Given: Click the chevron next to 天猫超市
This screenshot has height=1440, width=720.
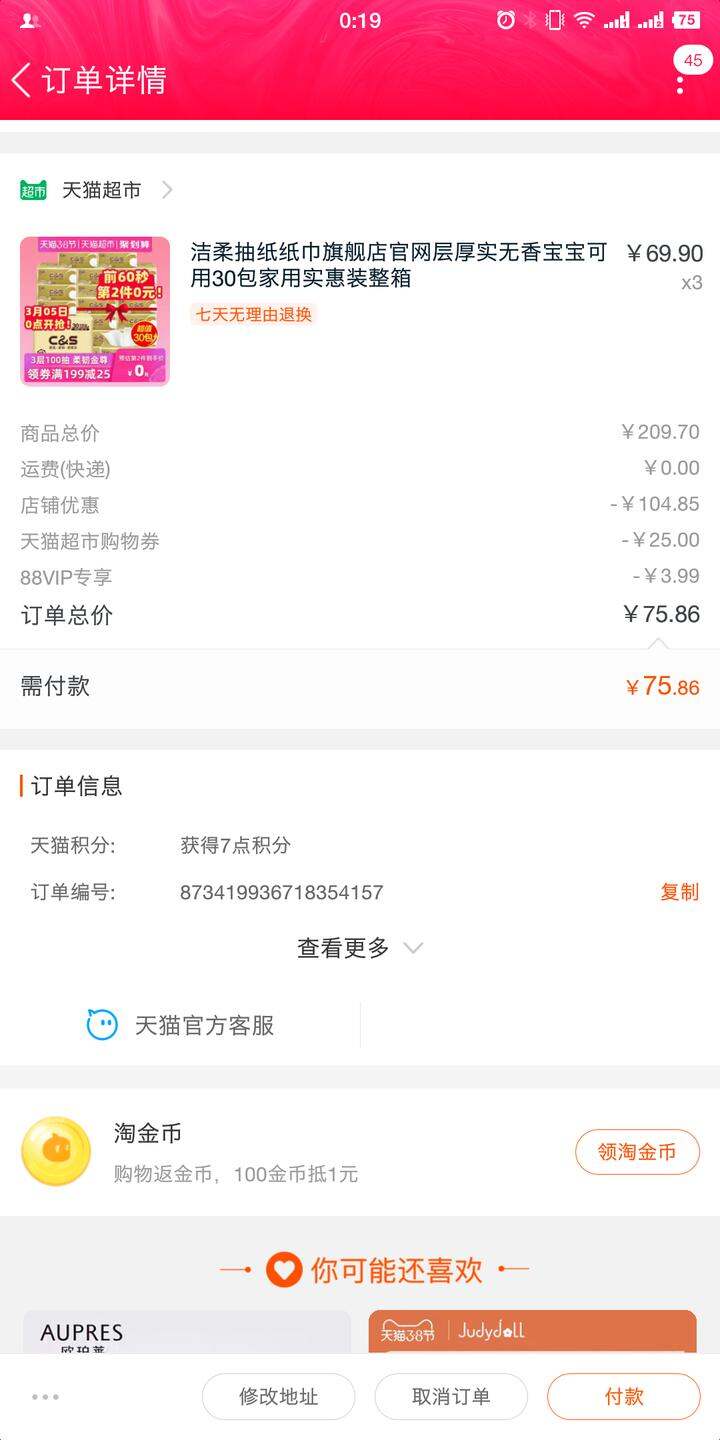Looking at the screenshot, I should [x=167, y=190].
